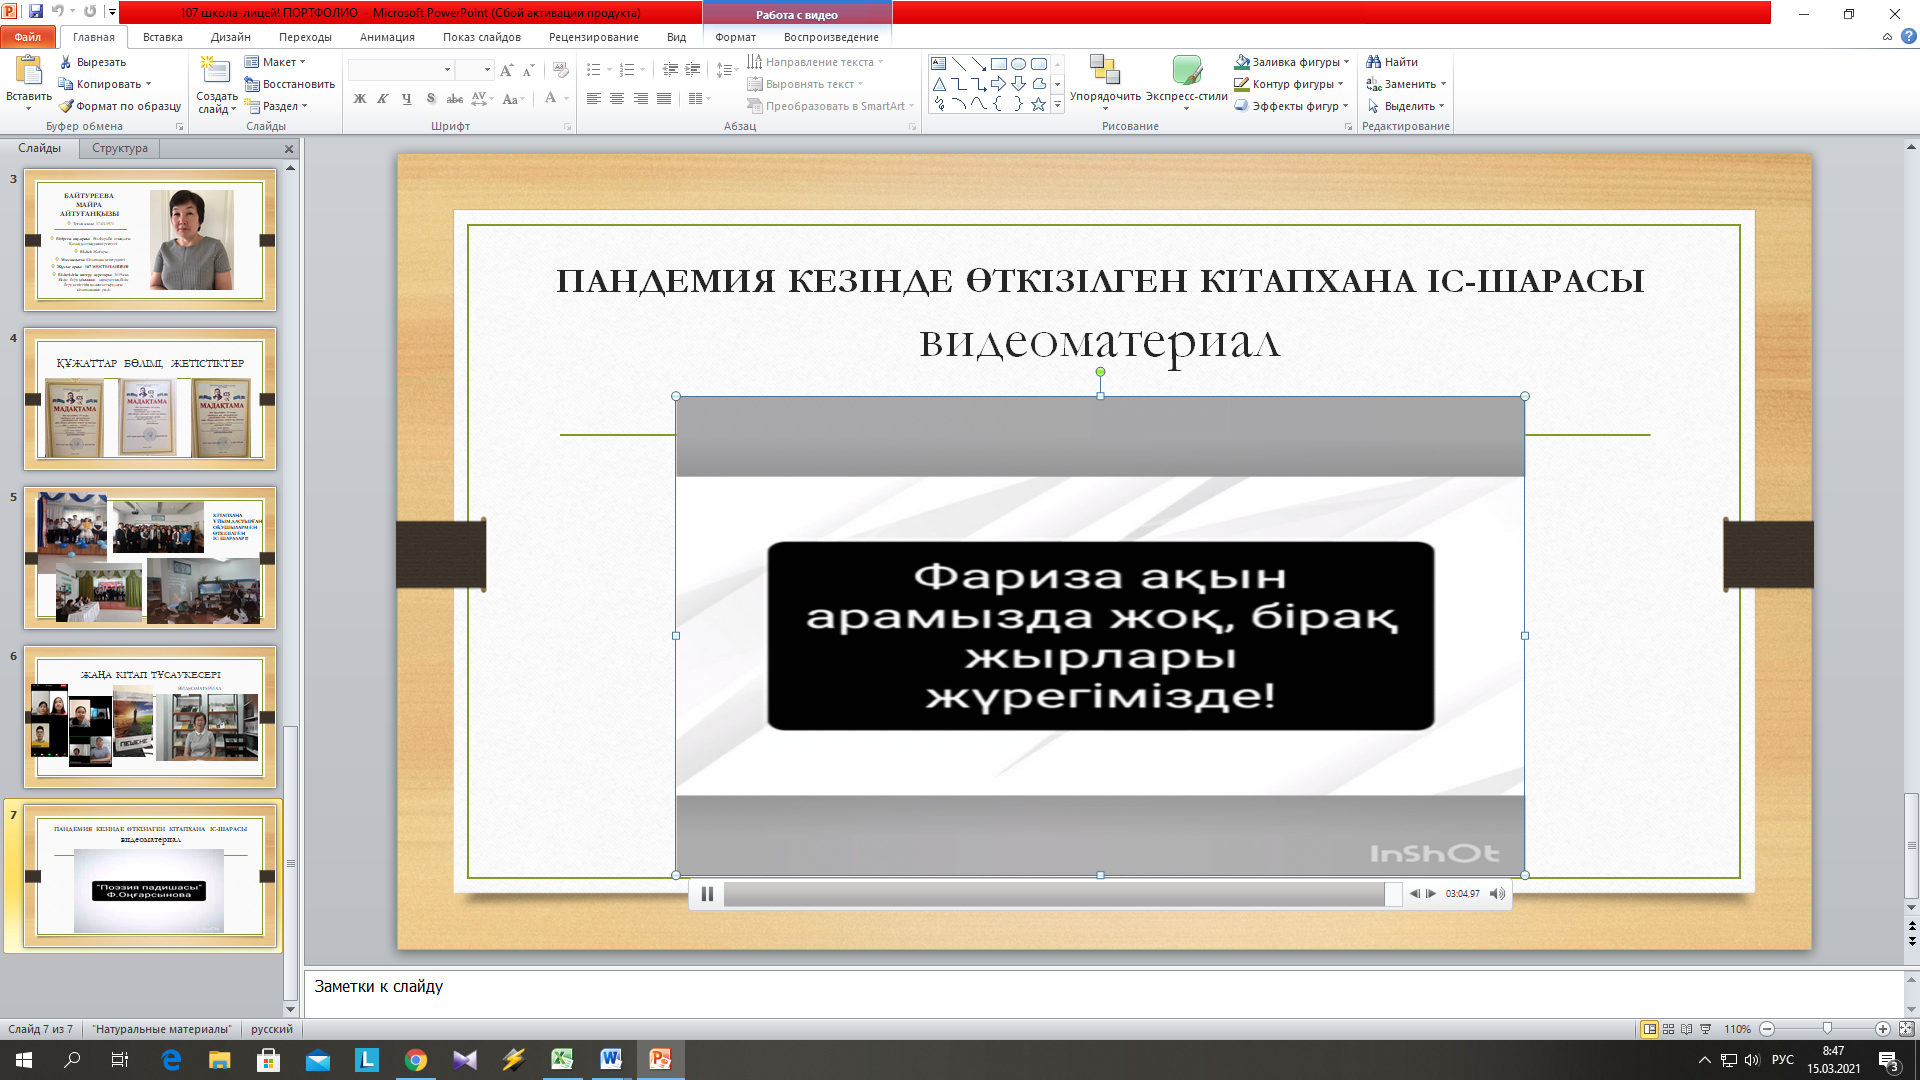Select the text box shape in gallery
1920x1080 pixels.
938,63
